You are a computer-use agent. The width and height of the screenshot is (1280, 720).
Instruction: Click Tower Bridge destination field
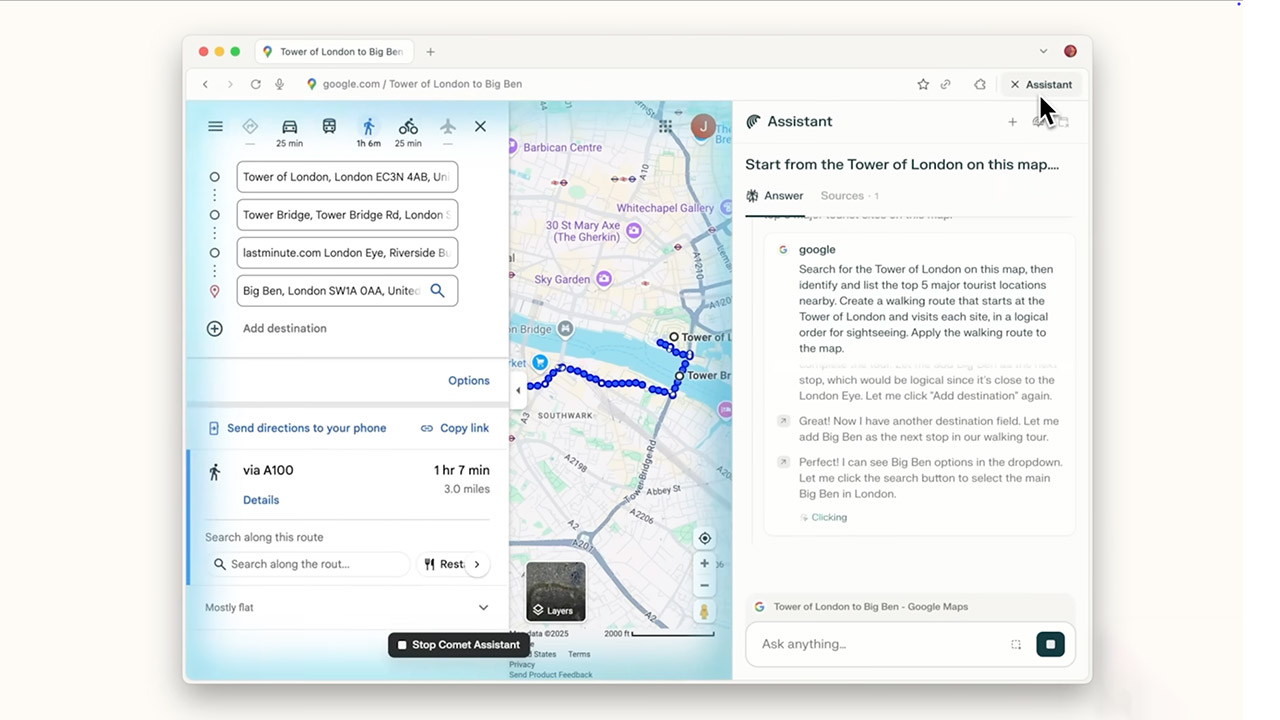[347, 215]
